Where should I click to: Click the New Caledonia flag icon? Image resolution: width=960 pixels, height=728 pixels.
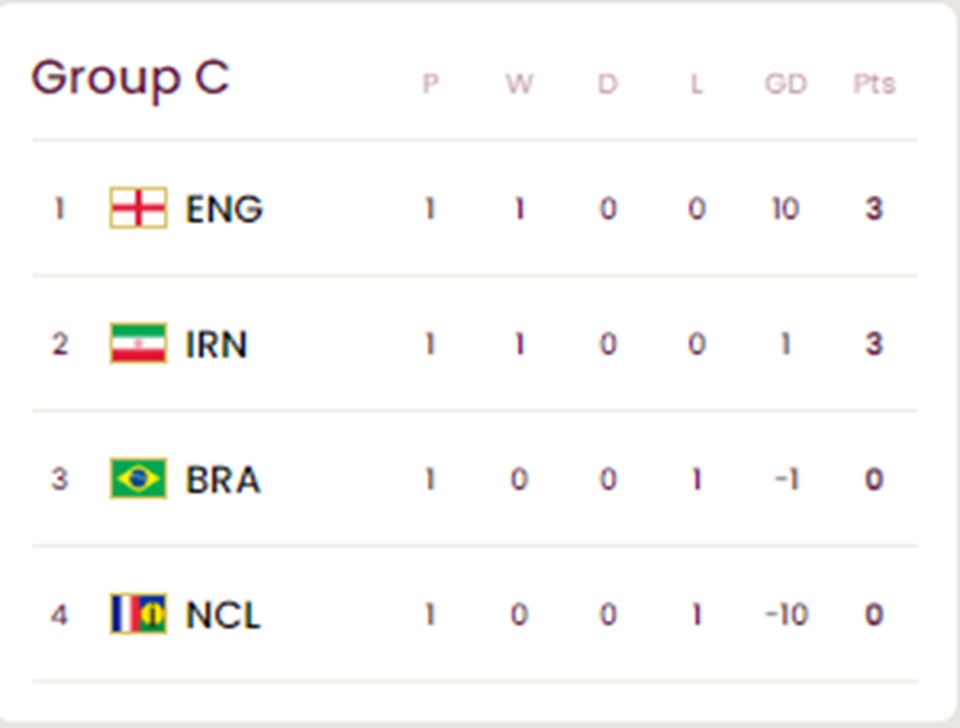click(x=138, y=614)
